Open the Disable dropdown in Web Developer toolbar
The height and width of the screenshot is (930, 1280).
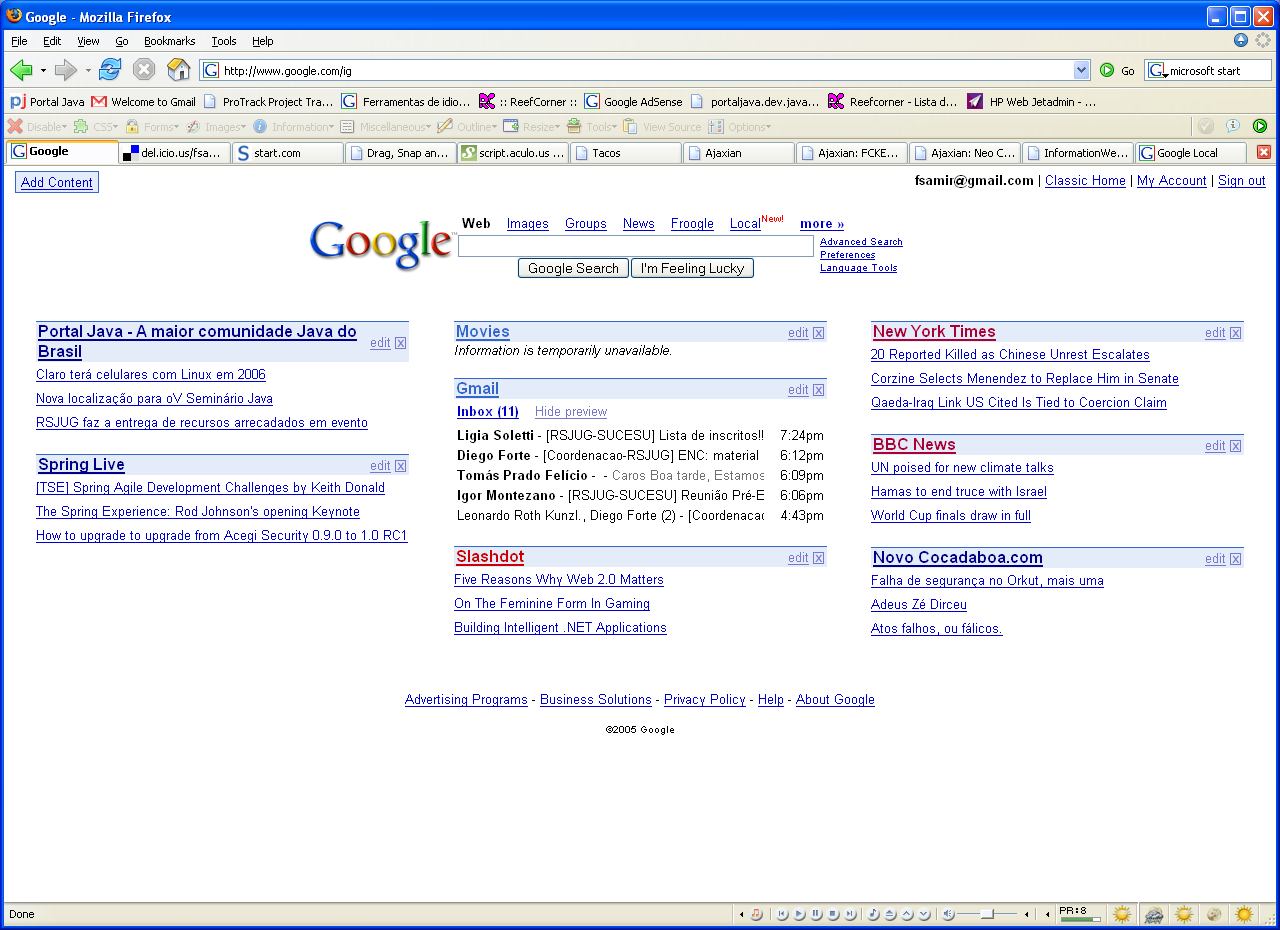pos(37,127)
